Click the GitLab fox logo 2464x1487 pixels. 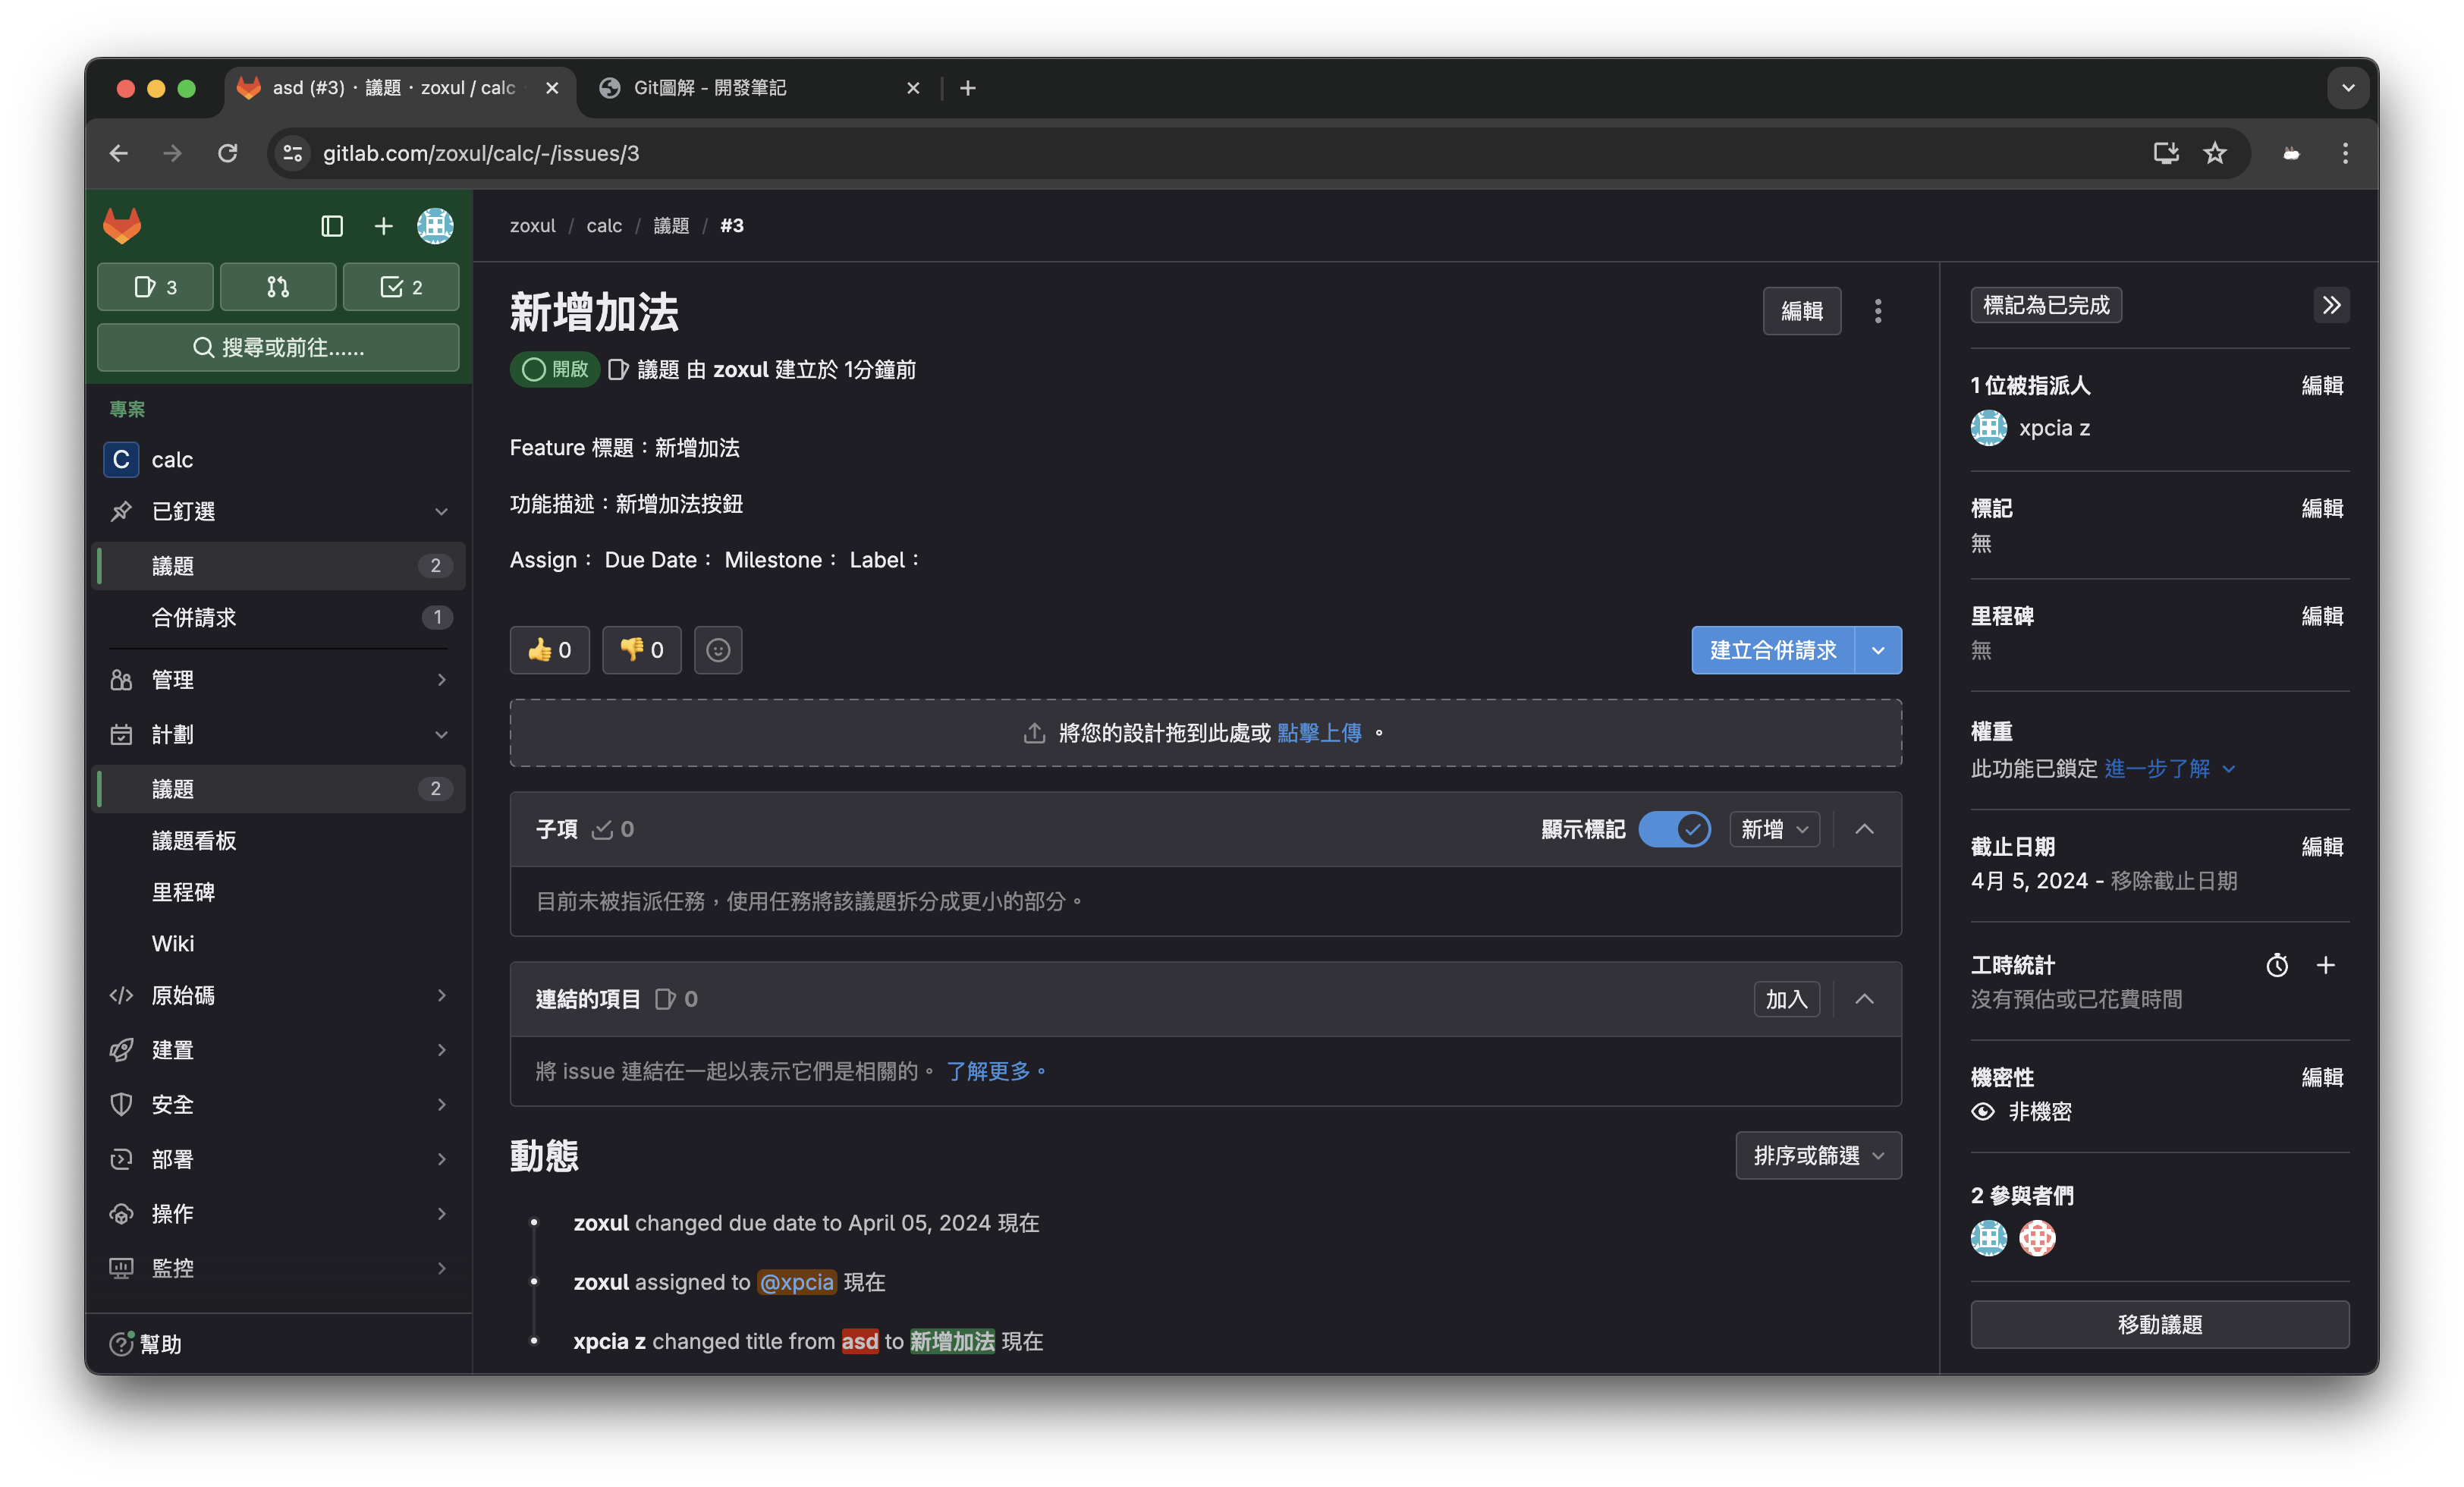pyautogui.click(x=122, y=226)
